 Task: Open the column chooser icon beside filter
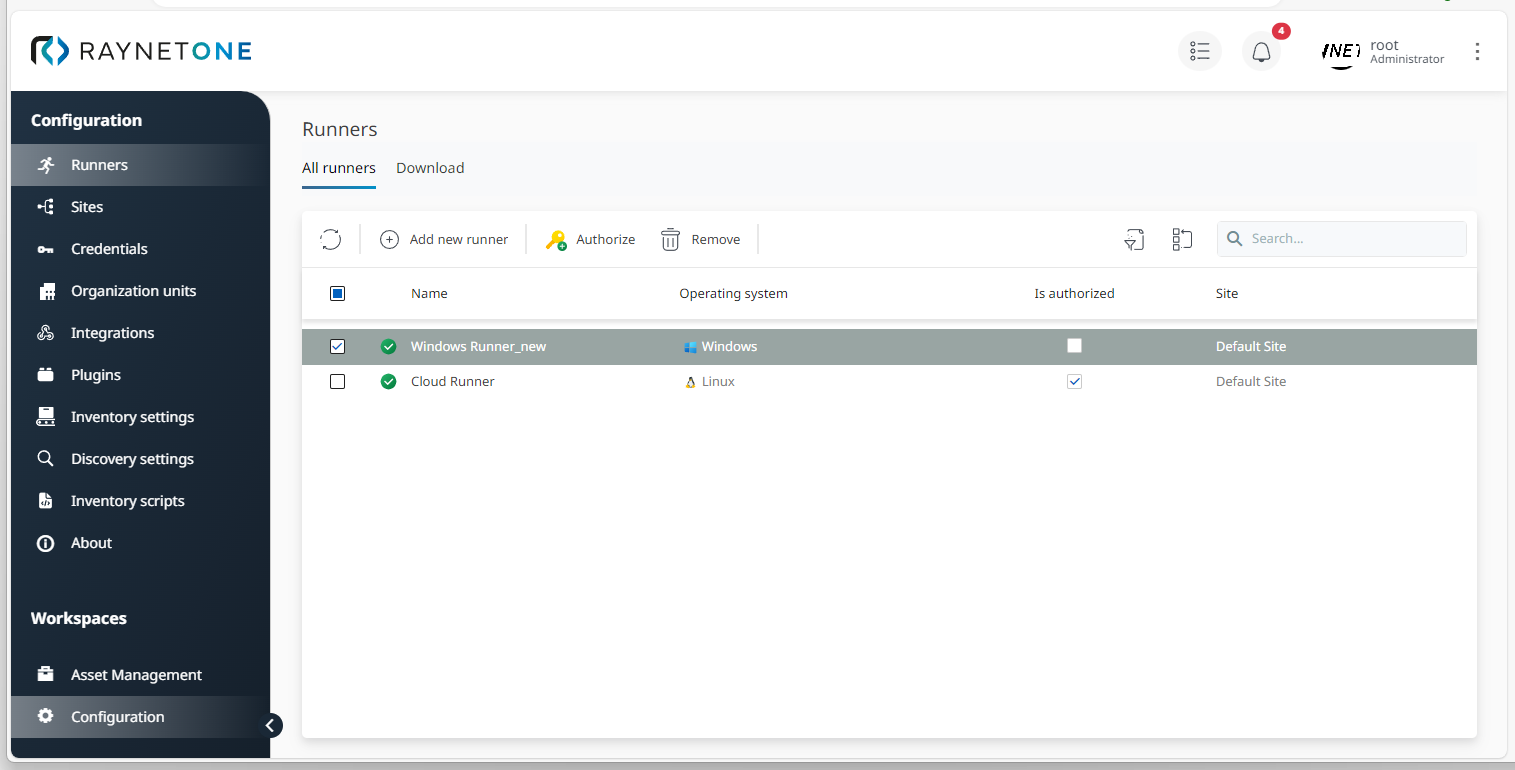pos(1181,239)
